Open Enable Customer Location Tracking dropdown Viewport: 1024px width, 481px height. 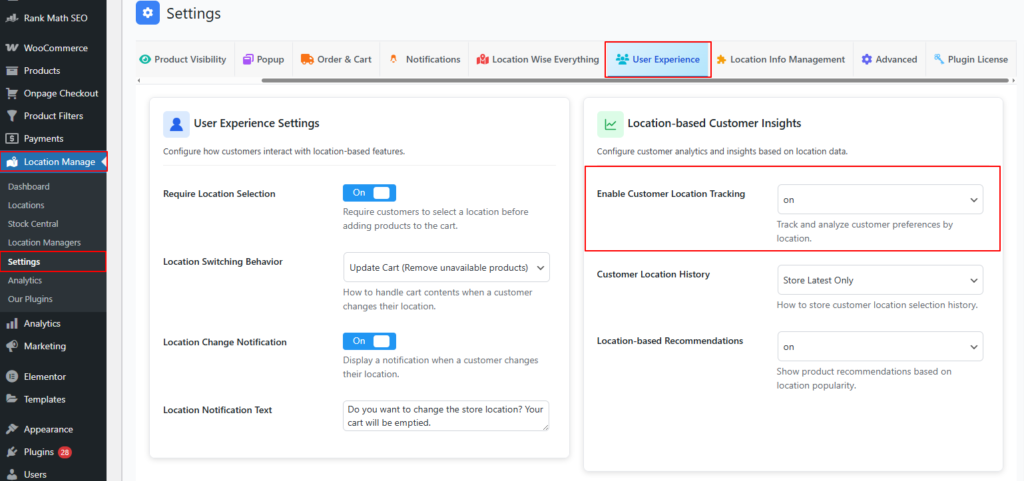[x=880, y=200]
